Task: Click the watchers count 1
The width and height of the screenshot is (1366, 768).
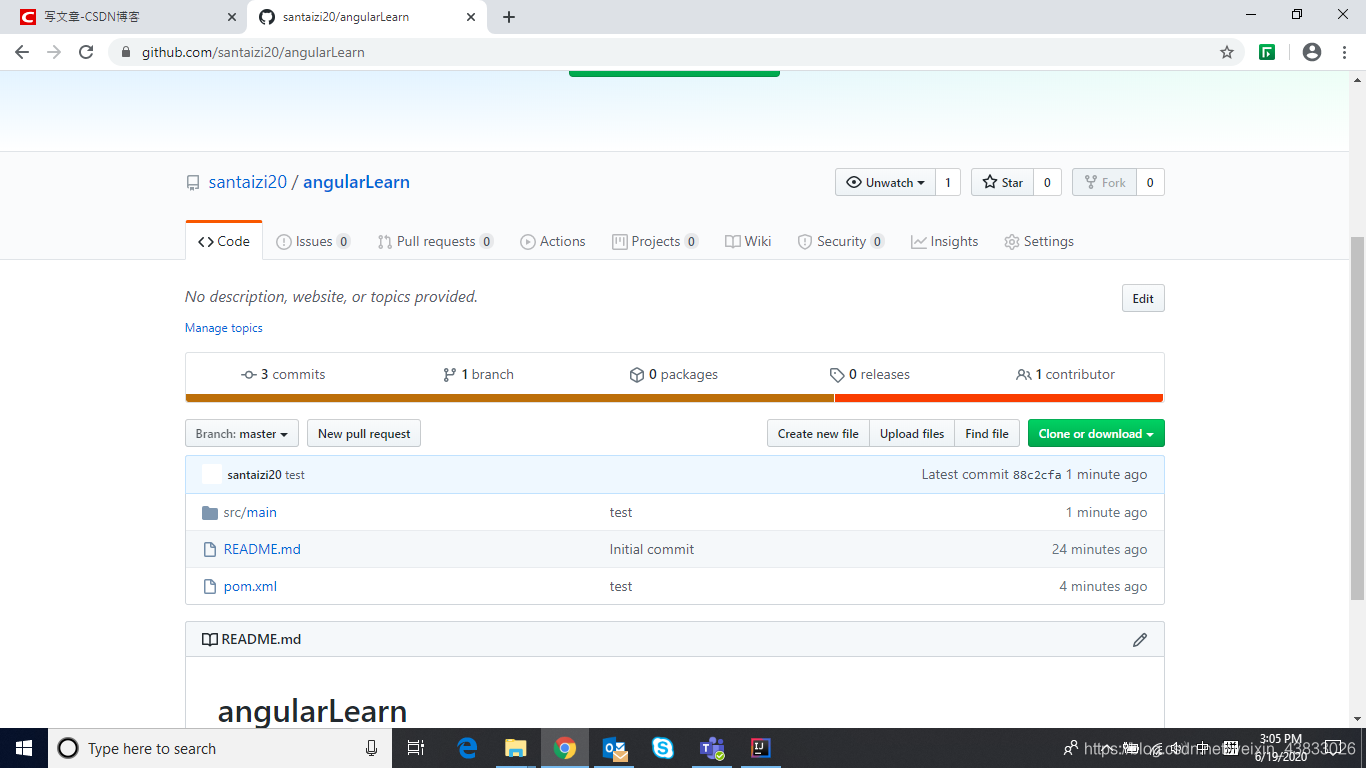Action: coord(948,182)
